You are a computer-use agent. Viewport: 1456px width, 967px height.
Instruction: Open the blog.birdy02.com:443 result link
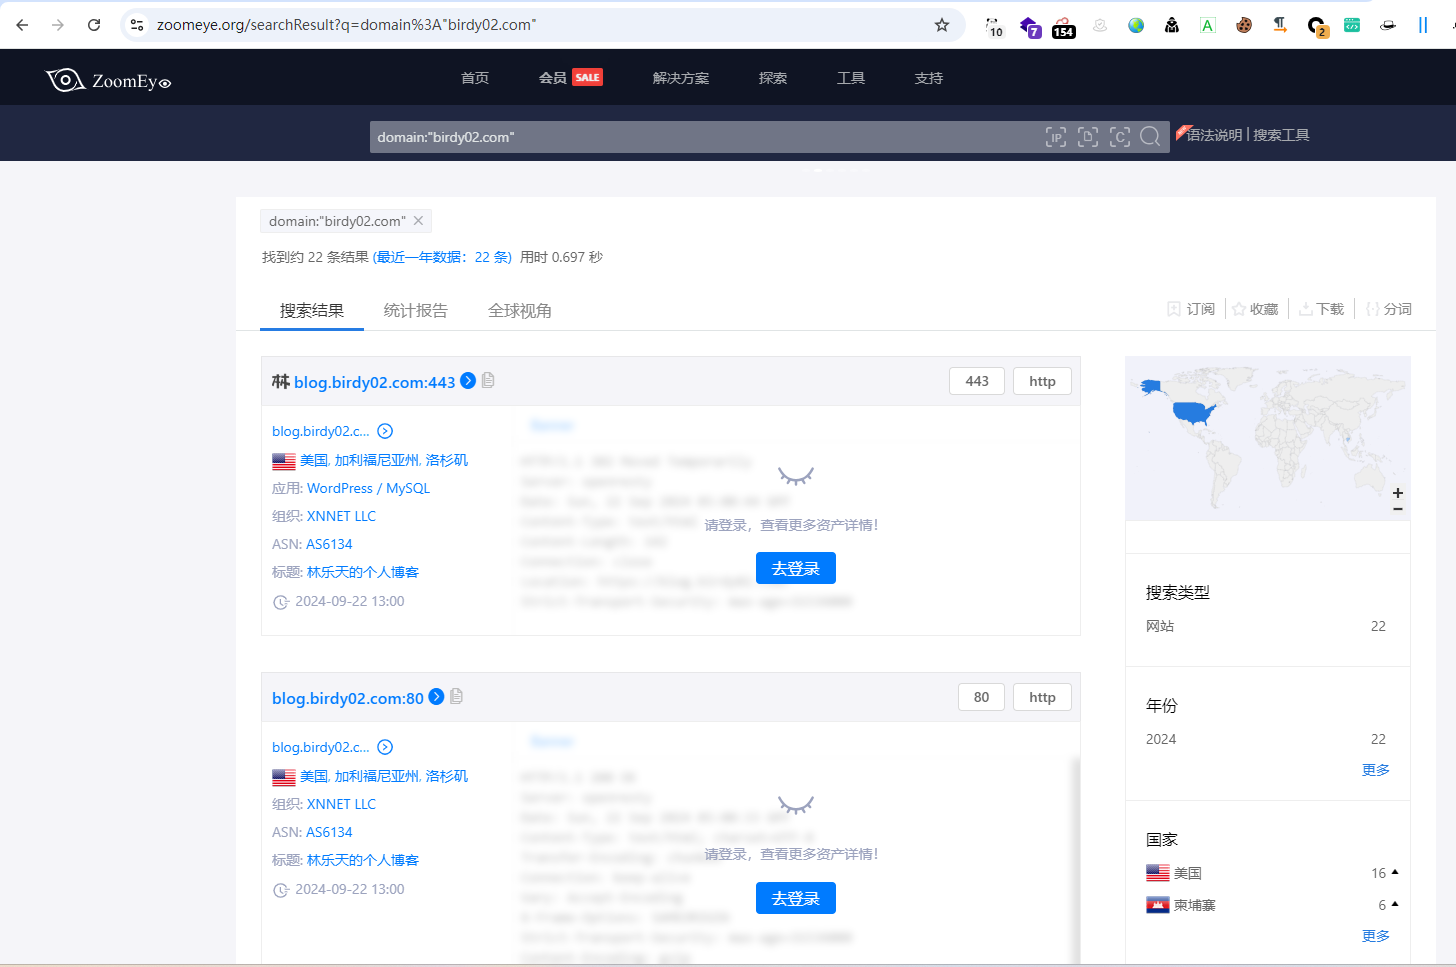pos(374,382)
